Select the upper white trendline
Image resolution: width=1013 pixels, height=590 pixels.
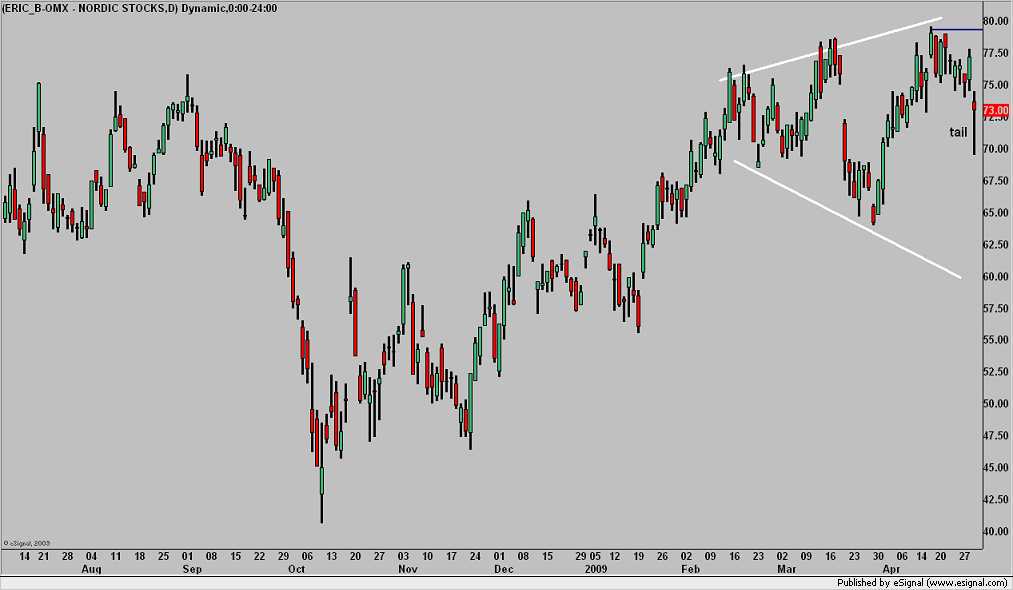click(830, 49)
